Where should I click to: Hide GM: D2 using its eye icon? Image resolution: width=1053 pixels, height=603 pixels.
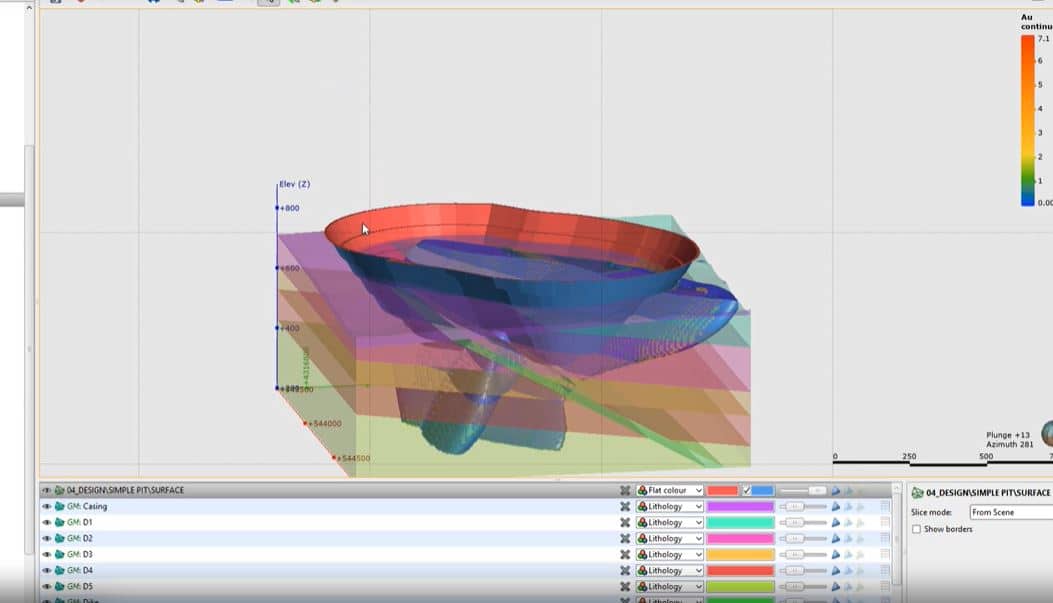[x=46, y=539]
